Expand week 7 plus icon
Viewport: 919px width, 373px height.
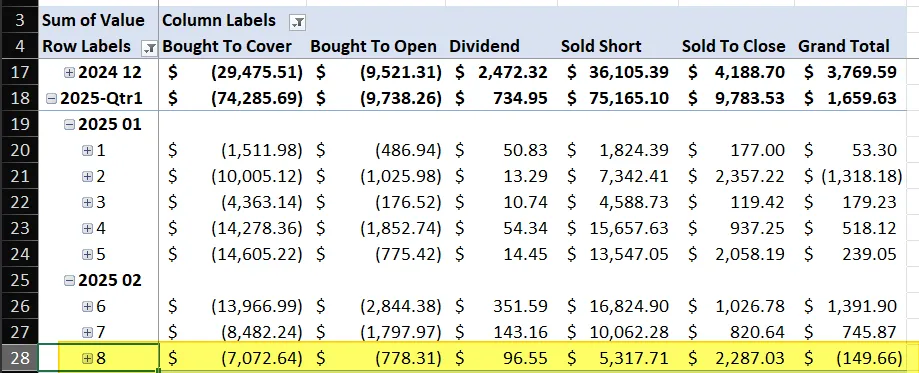pyautogui.click(x=87, y=333)
